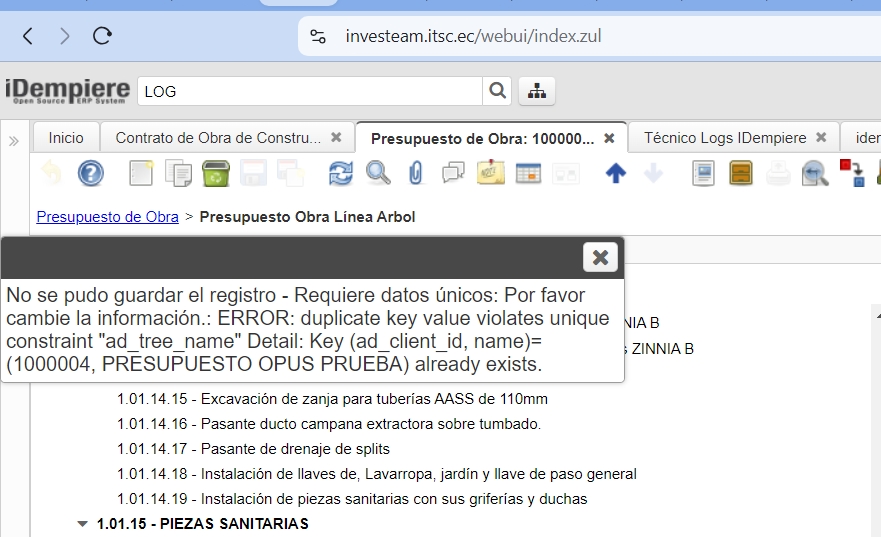Collapse the 1.01.15 PIEZAS SANITARIAS node
Image resolution: width=881 pixels, height=537 pixels.
tap(82, 524)
